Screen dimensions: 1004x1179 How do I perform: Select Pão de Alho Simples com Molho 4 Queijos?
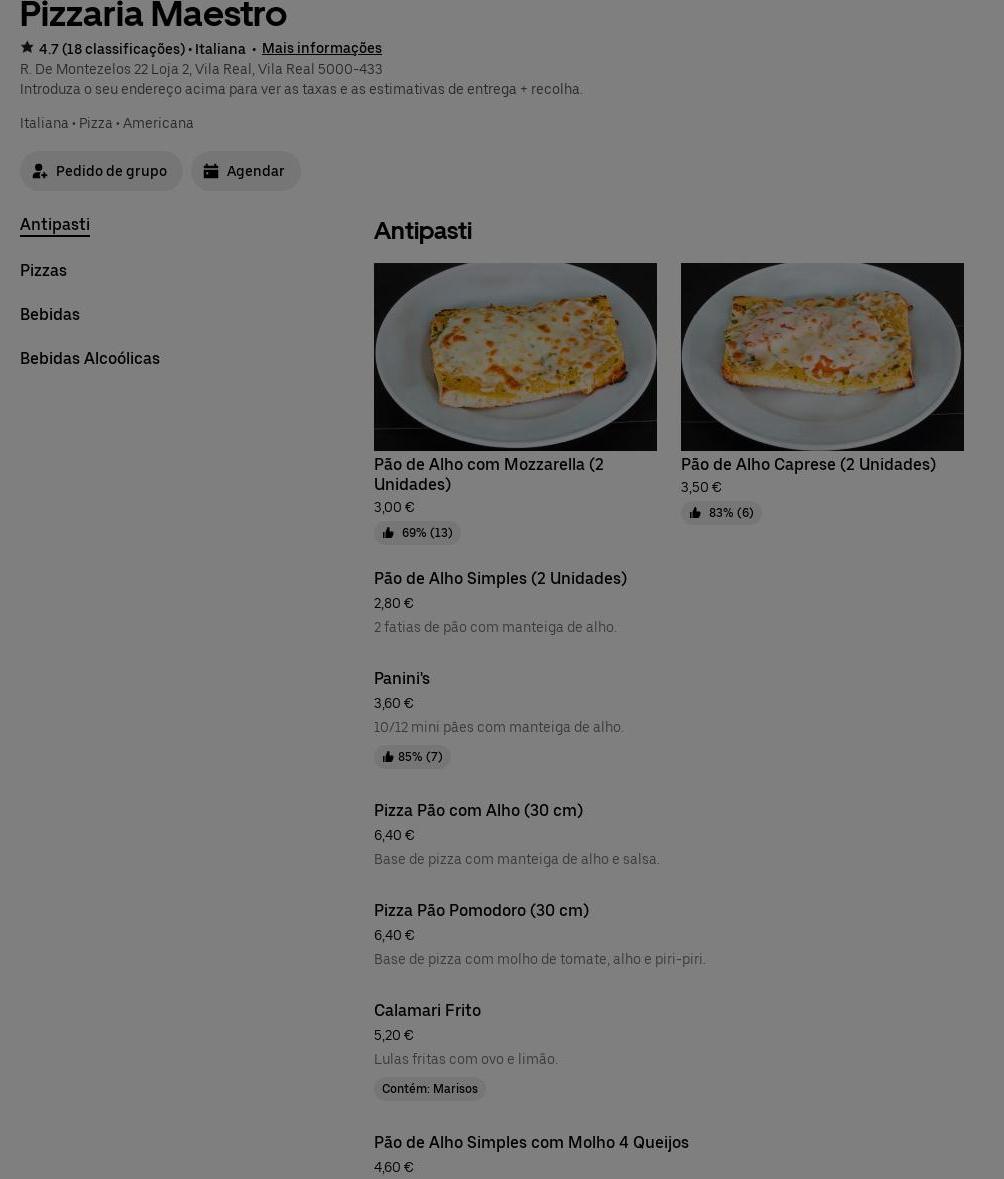coord(531,1143)
